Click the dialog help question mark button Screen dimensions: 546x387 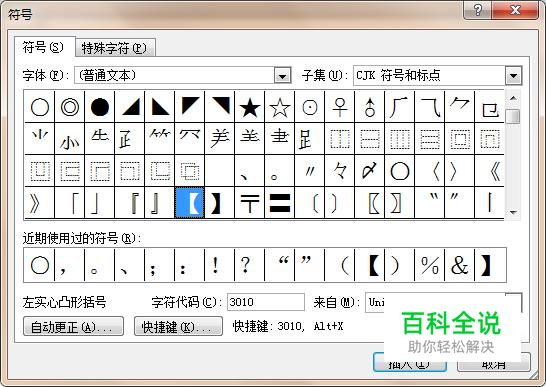[x=477, y=10]
